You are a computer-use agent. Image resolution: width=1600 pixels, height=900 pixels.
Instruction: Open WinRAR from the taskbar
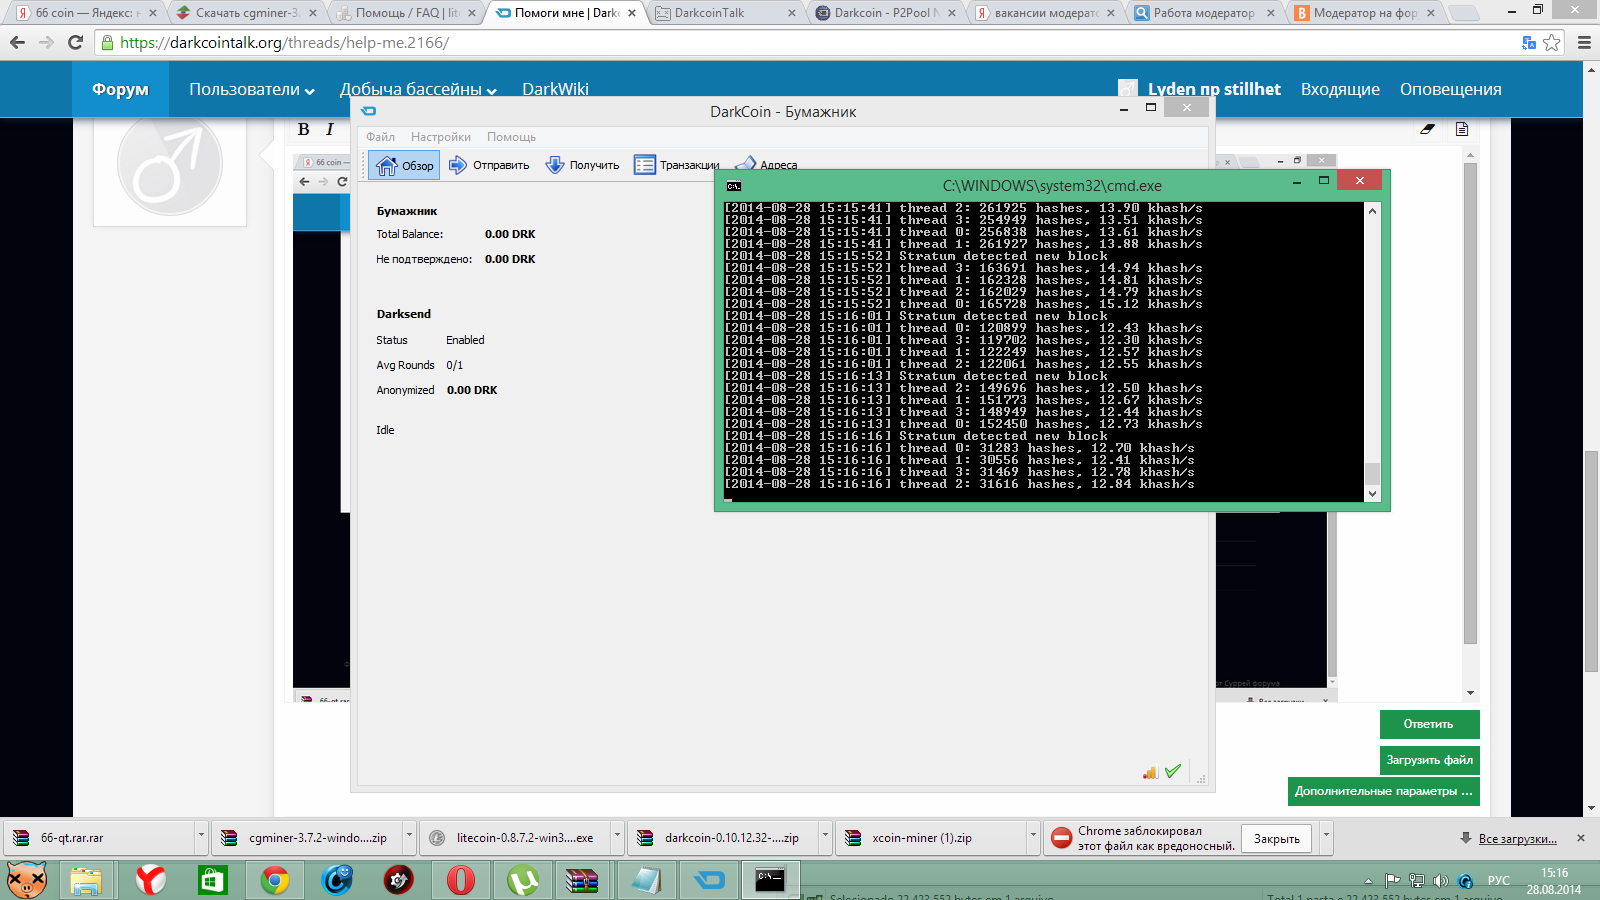pos(581,880)
